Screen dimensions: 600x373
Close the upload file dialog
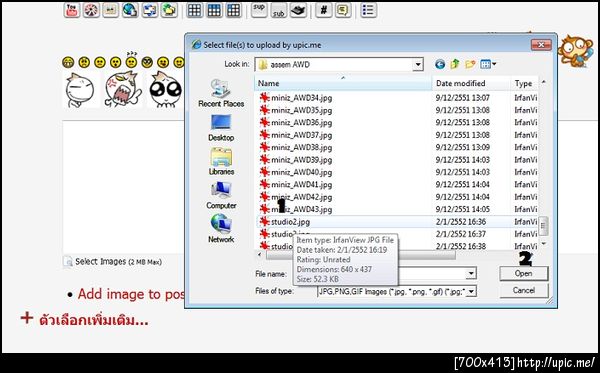click(541, 45)
